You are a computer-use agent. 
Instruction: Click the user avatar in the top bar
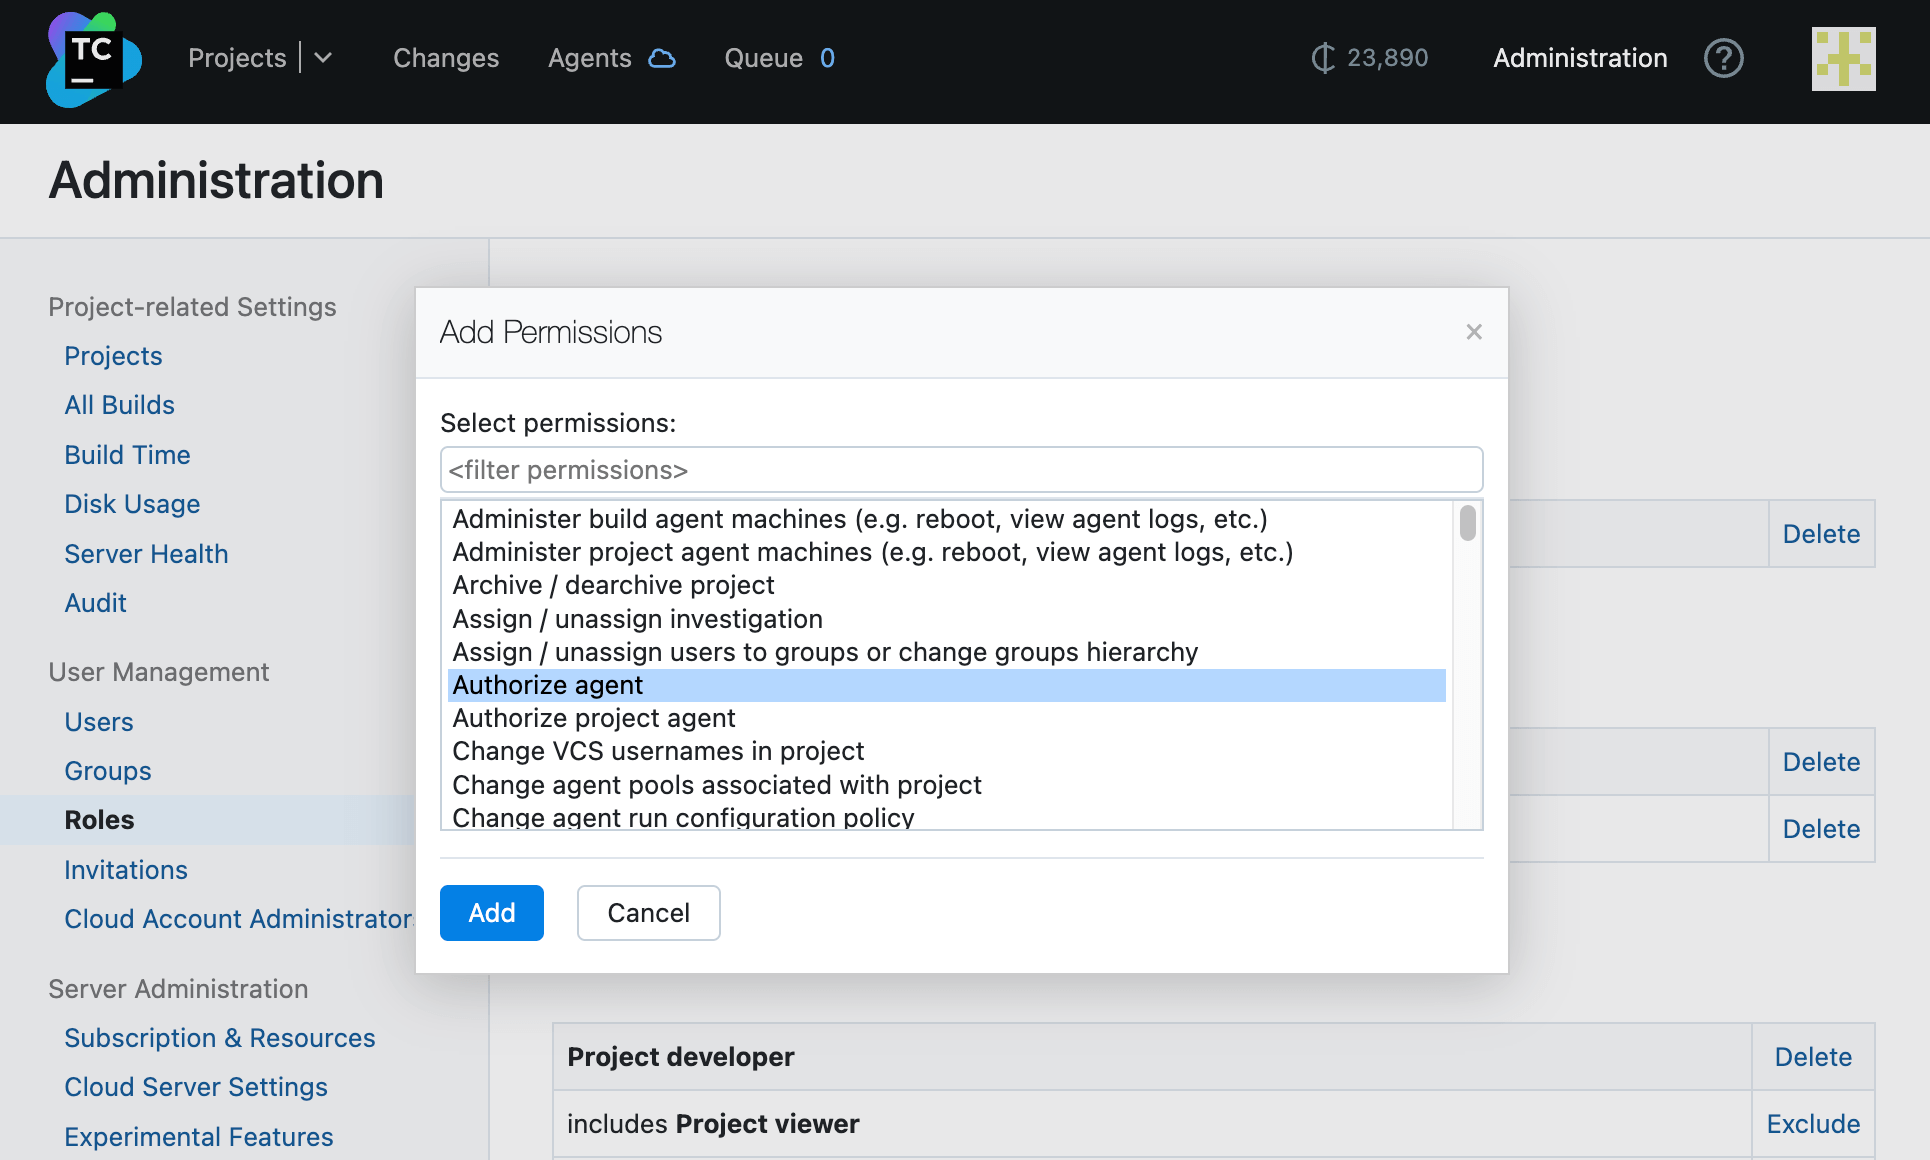click(1845, 58)
